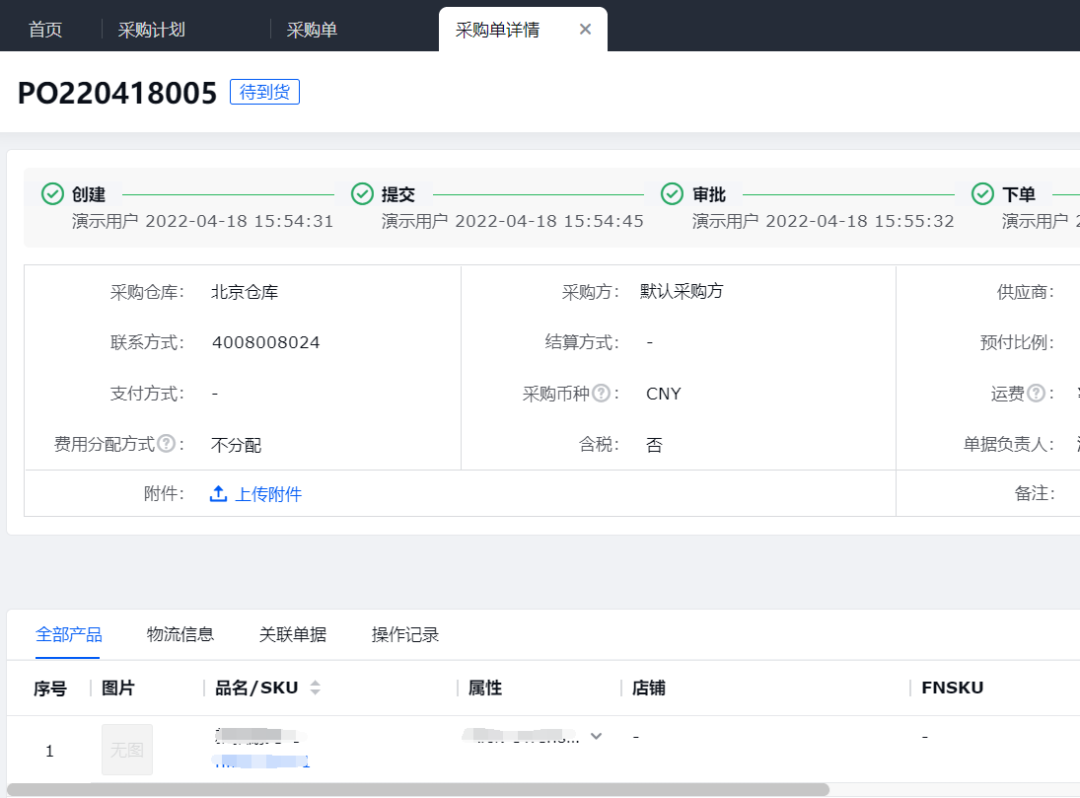Screen dimensions: 1080x798
Task: Click the help icon beside 运费
Action: pos(1036,394)
